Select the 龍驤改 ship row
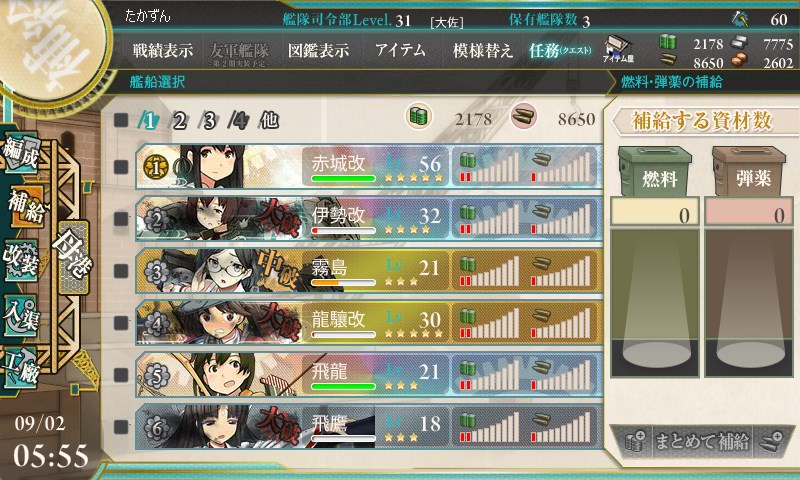 [369, 322]
